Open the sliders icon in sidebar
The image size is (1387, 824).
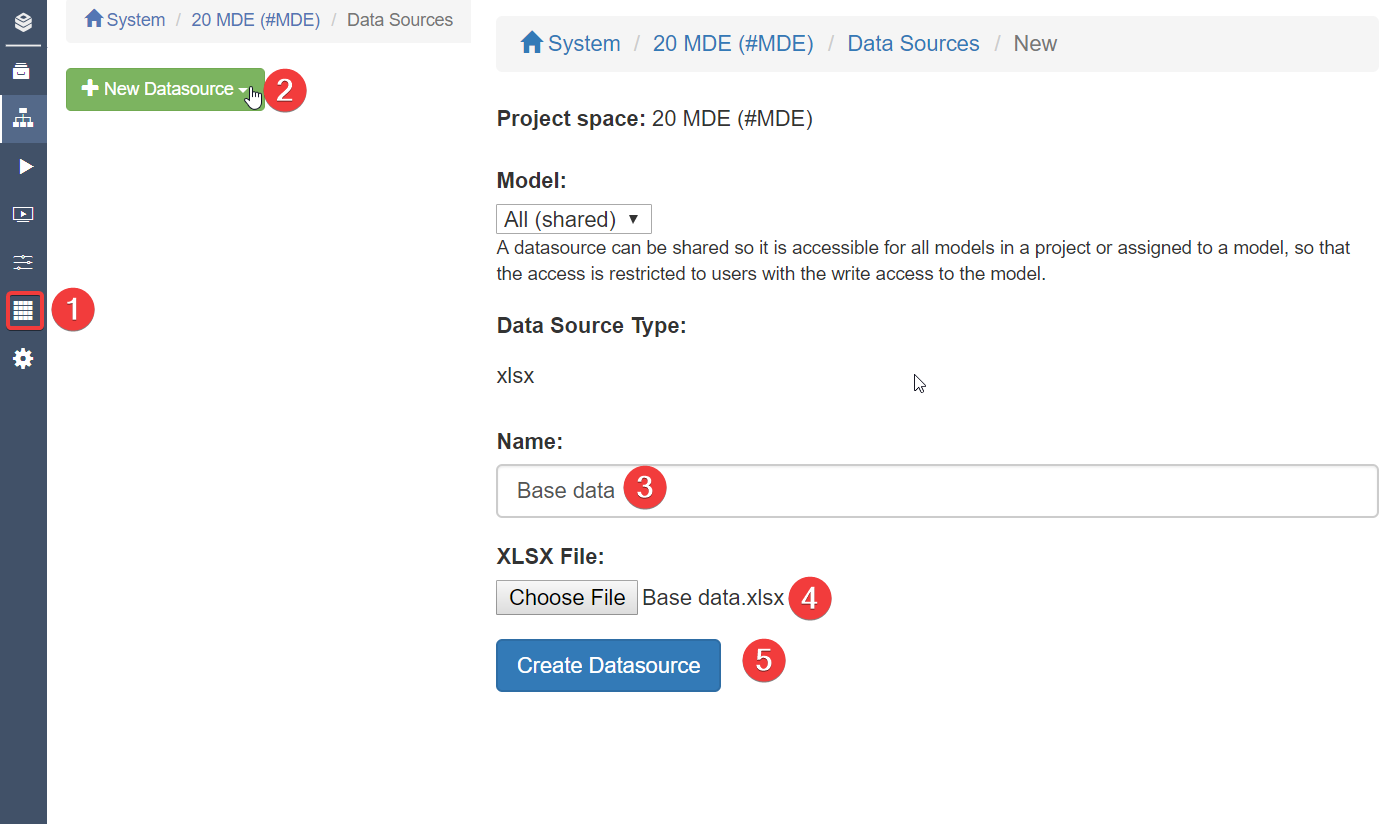click(x=23, y=262)
